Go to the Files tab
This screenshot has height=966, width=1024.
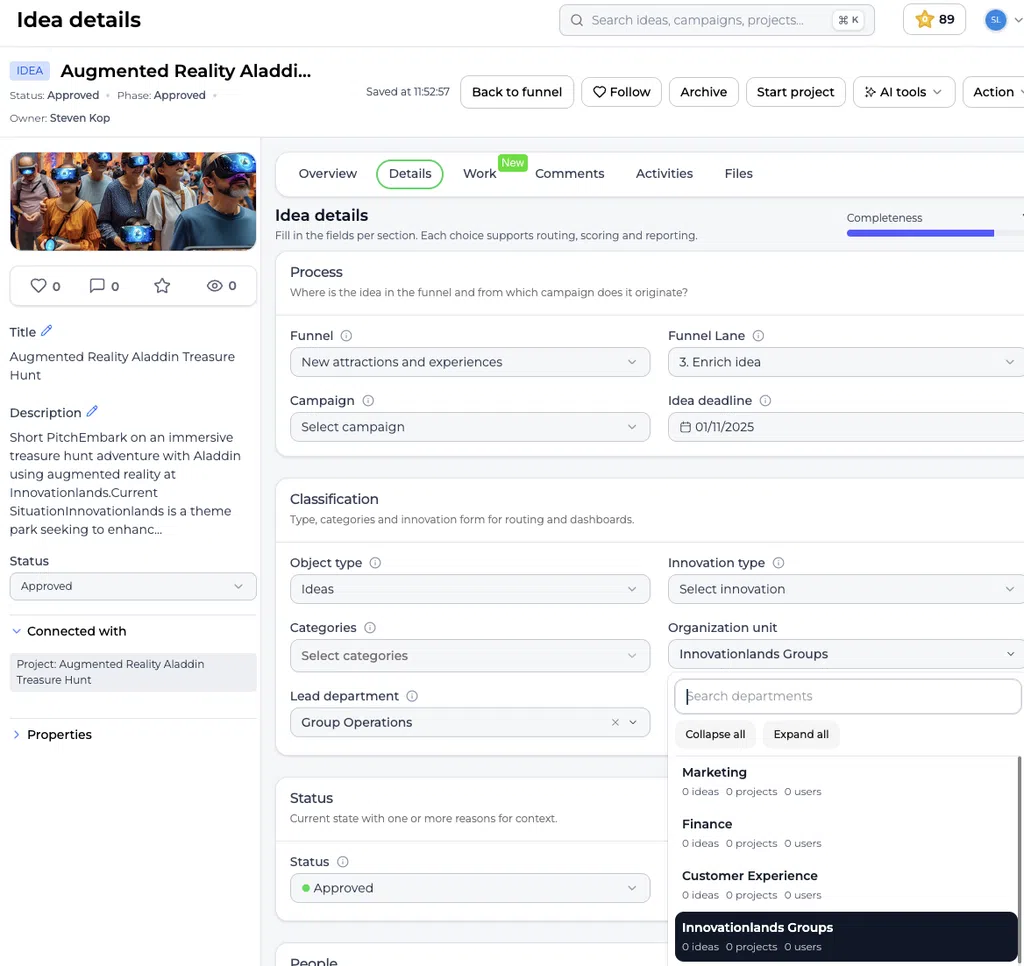pos(739,174)
